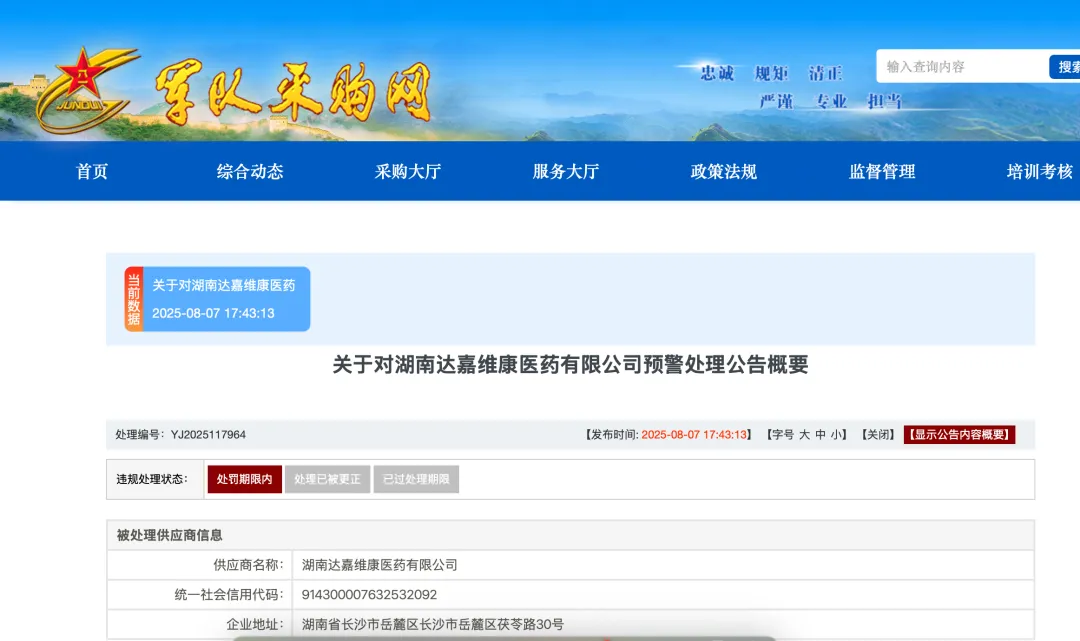Click the 专业 motto word in header

[831, 101]
